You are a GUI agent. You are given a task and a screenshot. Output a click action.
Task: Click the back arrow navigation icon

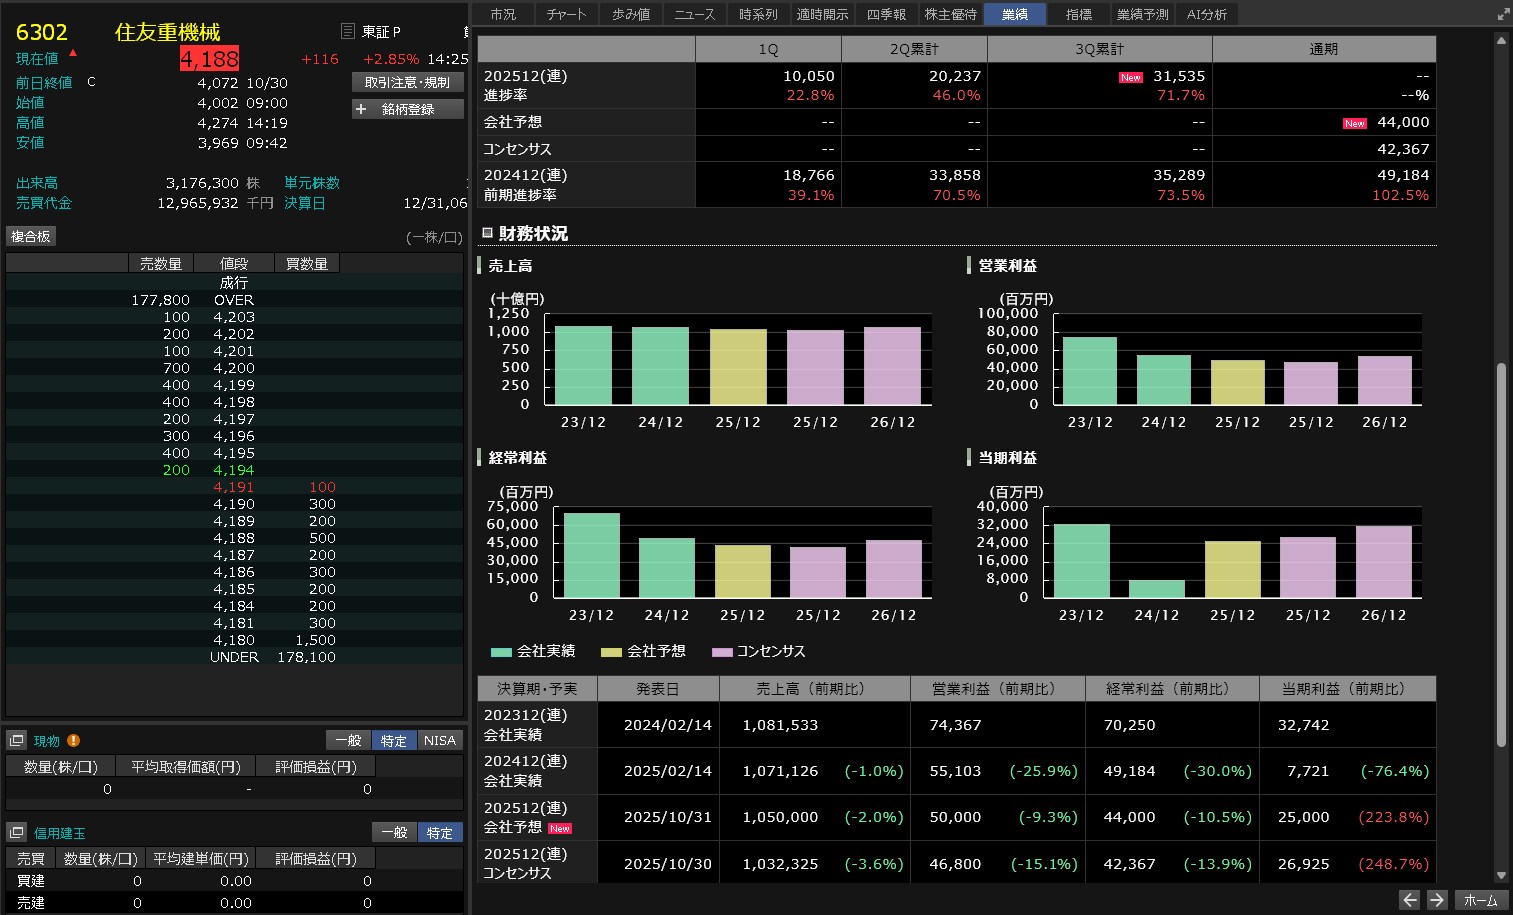pos(1409,900)
